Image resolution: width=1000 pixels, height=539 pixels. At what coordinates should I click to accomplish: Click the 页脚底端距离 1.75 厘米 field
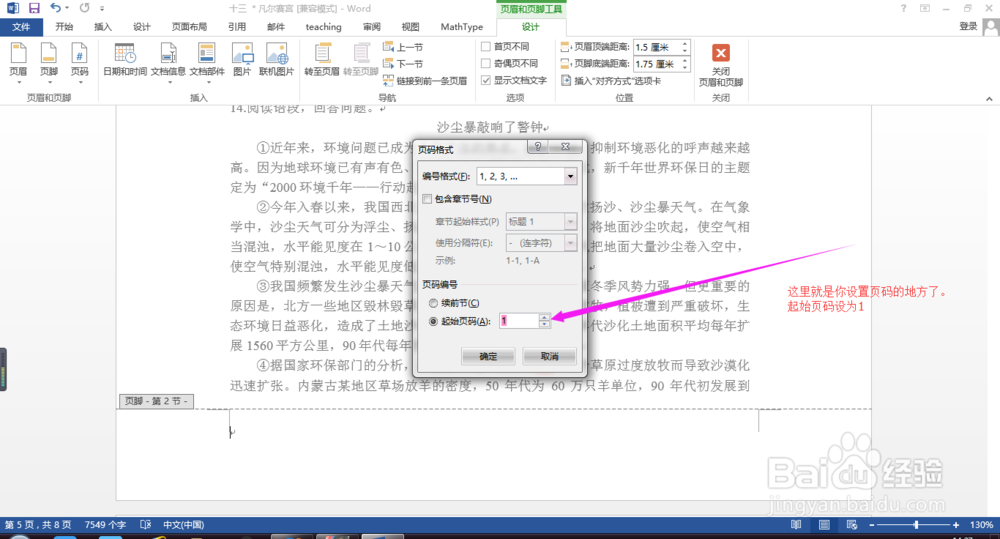[657, 64]
